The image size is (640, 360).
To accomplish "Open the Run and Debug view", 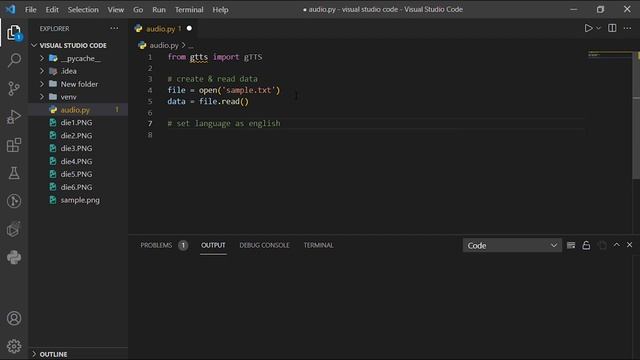I will (x=14, y=117).
